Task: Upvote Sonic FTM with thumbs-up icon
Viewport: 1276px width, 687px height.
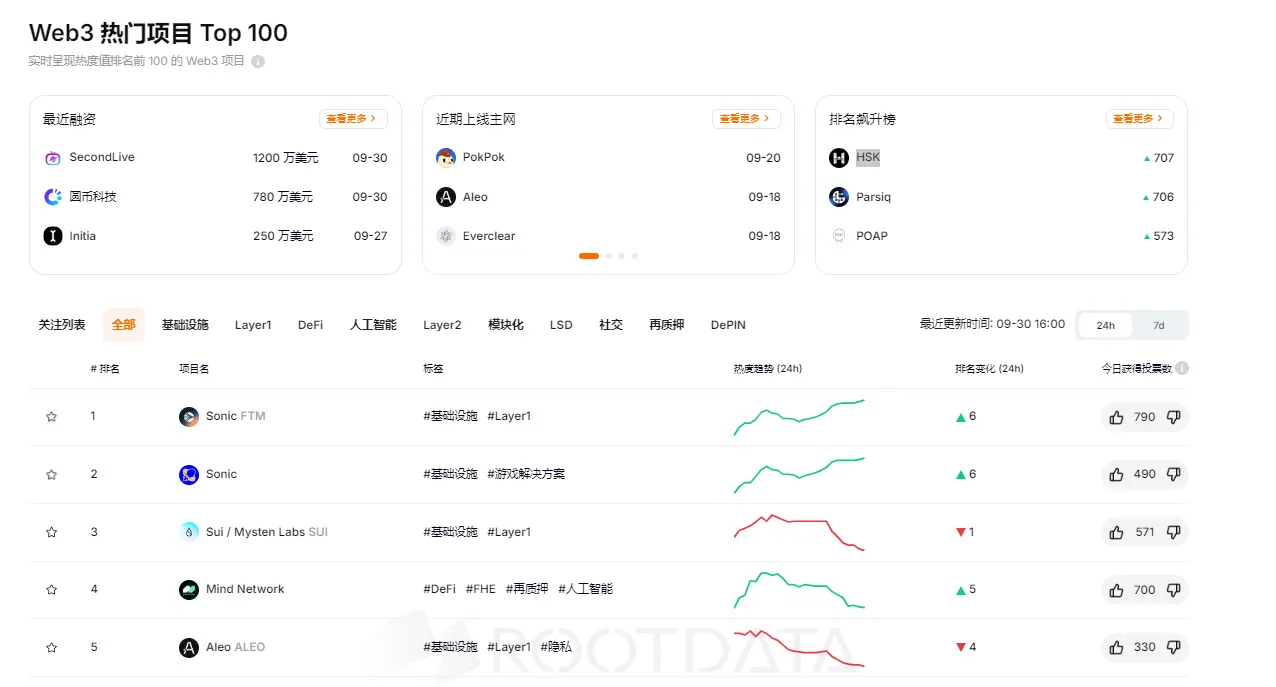Action: 1116,417
